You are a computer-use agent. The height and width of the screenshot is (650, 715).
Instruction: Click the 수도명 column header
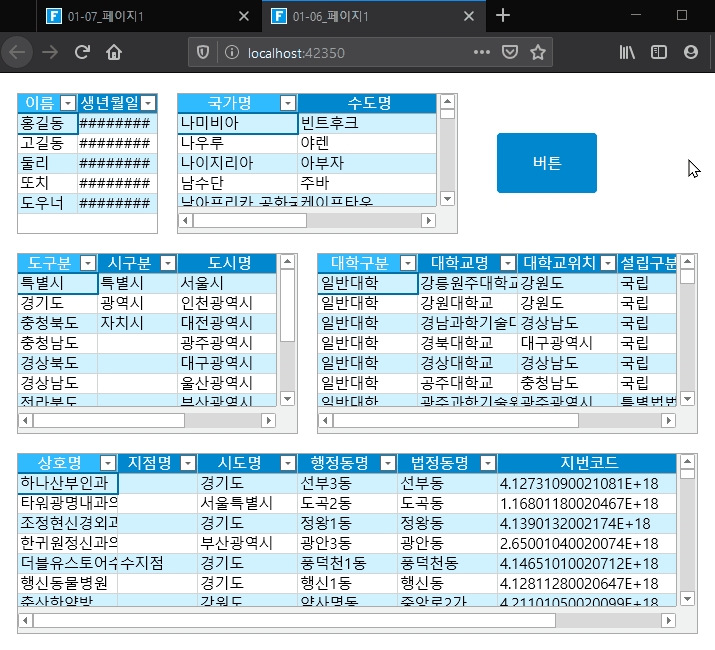(367, 103)
